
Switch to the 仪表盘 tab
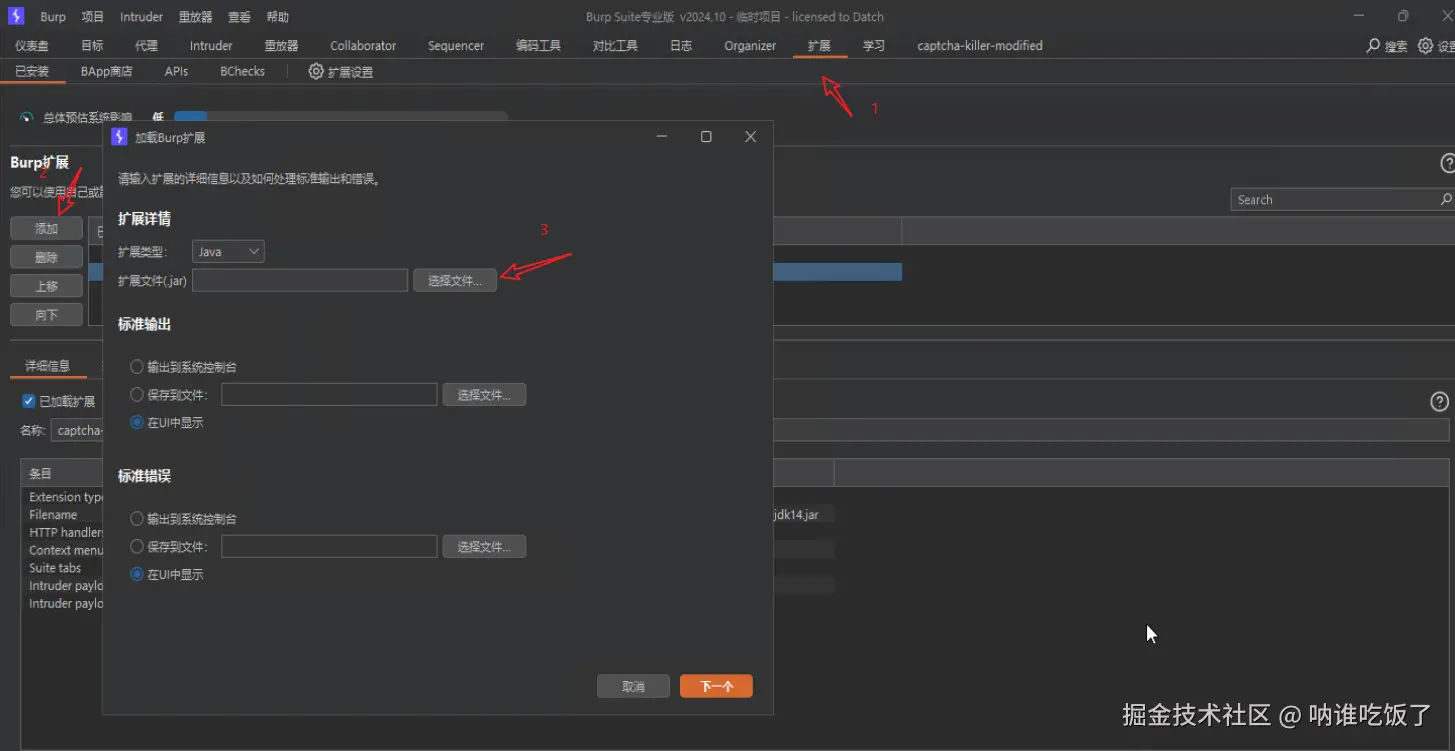[32, 46]
